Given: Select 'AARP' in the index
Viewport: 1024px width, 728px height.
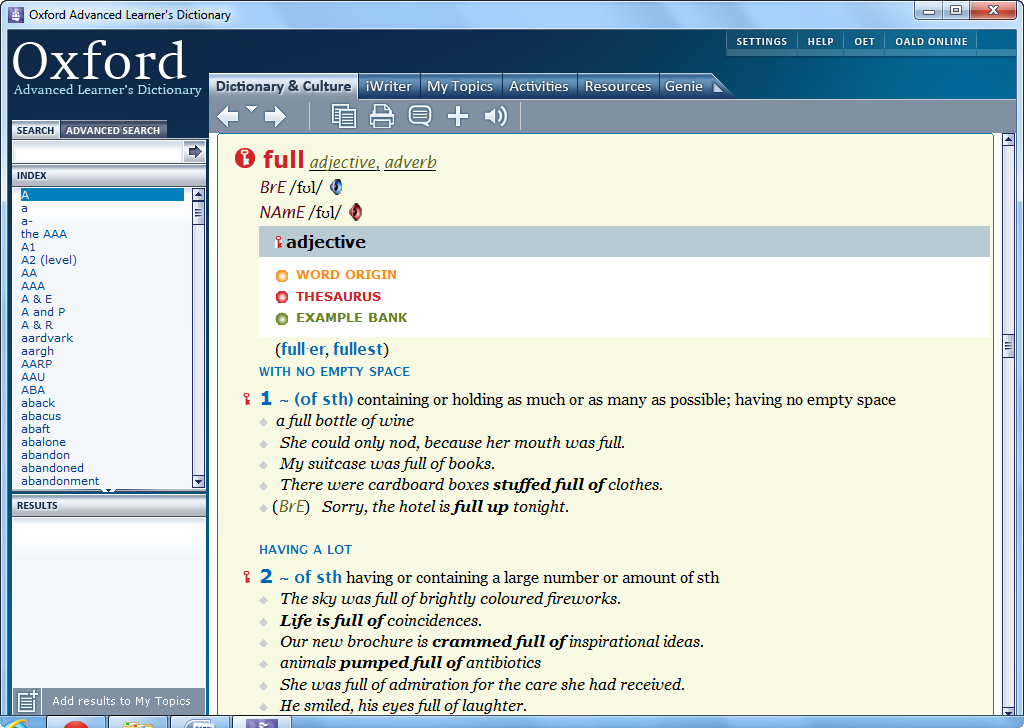Looking at the screenshot, I should pyautogui.click(x=37, y=364).
